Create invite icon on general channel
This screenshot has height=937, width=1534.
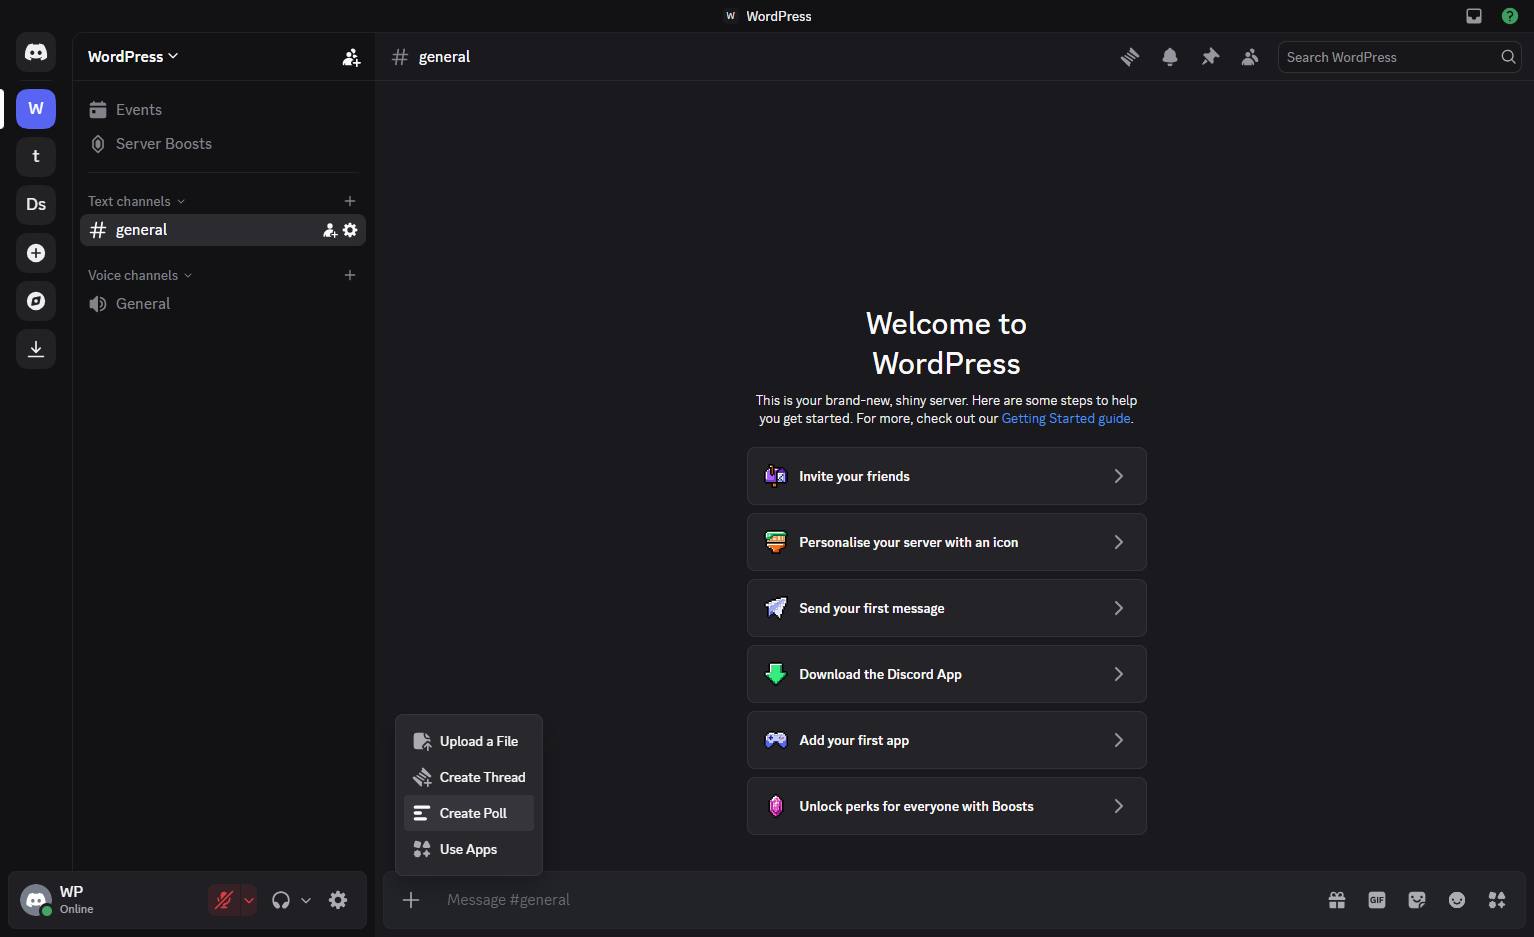click(x=330, y=230)
